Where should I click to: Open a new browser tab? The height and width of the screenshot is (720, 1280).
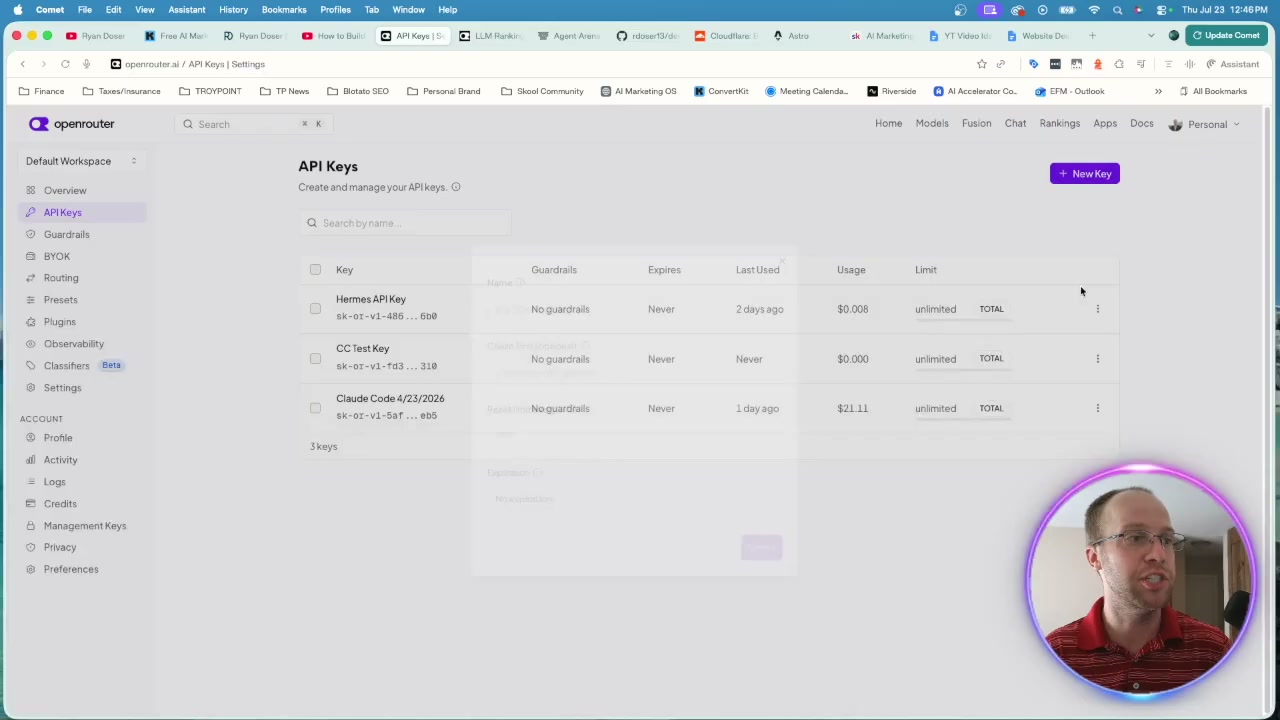tap(1092, 36)
